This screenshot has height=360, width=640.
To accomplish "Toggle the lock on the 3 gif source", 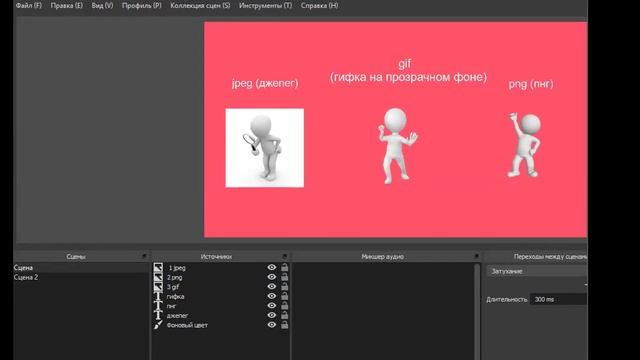I will point(284,287).
